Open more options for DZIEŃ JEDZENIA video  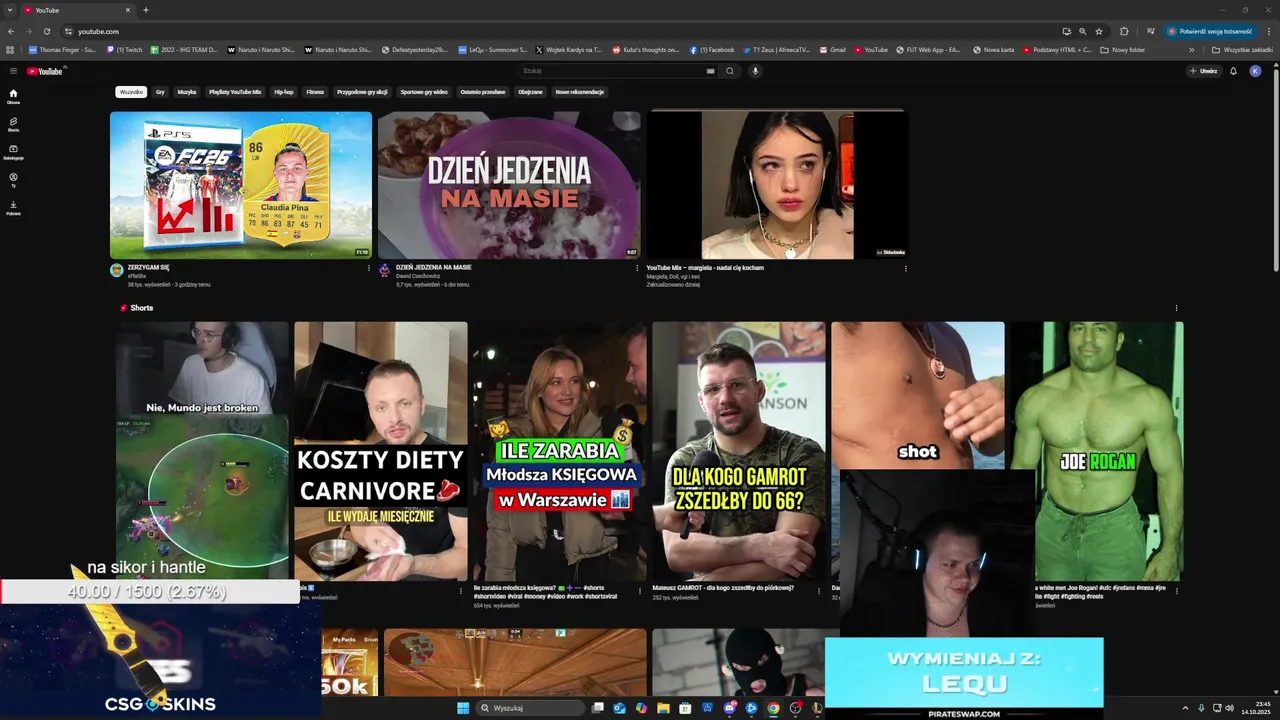coord(637,268)
